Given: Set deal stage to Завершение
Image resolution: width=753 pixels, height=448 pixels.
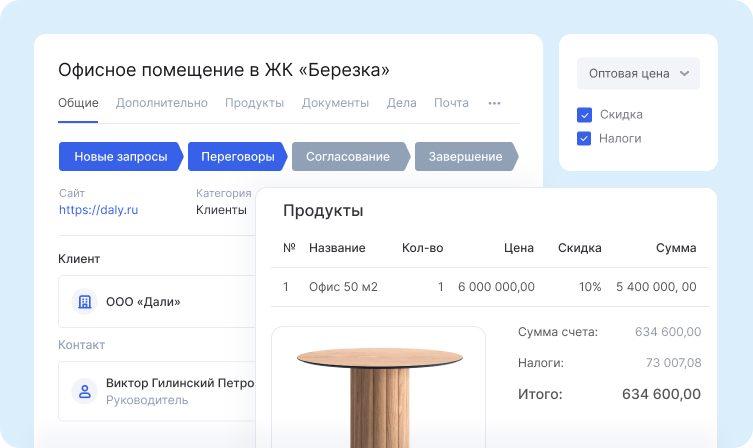Looking at the screenshot, I should point(465,157).
